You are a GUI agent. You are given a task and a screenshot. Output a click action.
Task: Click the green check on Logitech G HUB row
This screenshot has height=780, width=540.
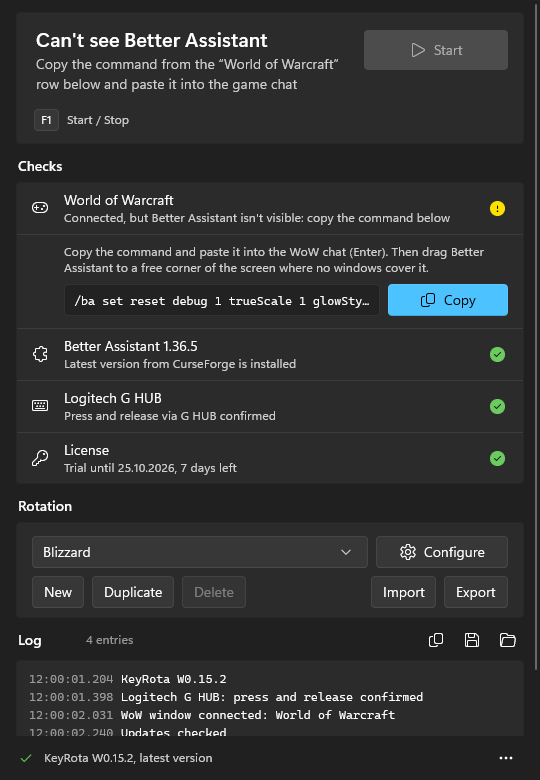pos(497,406)
